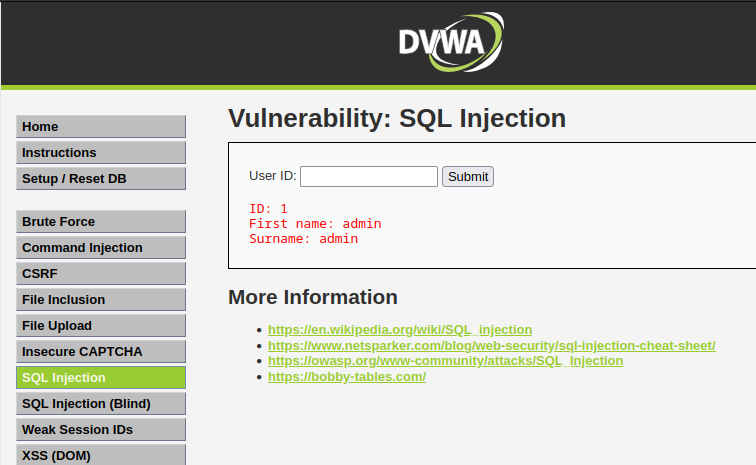Open the XSS (DOM) module

[x=101, y=455]
